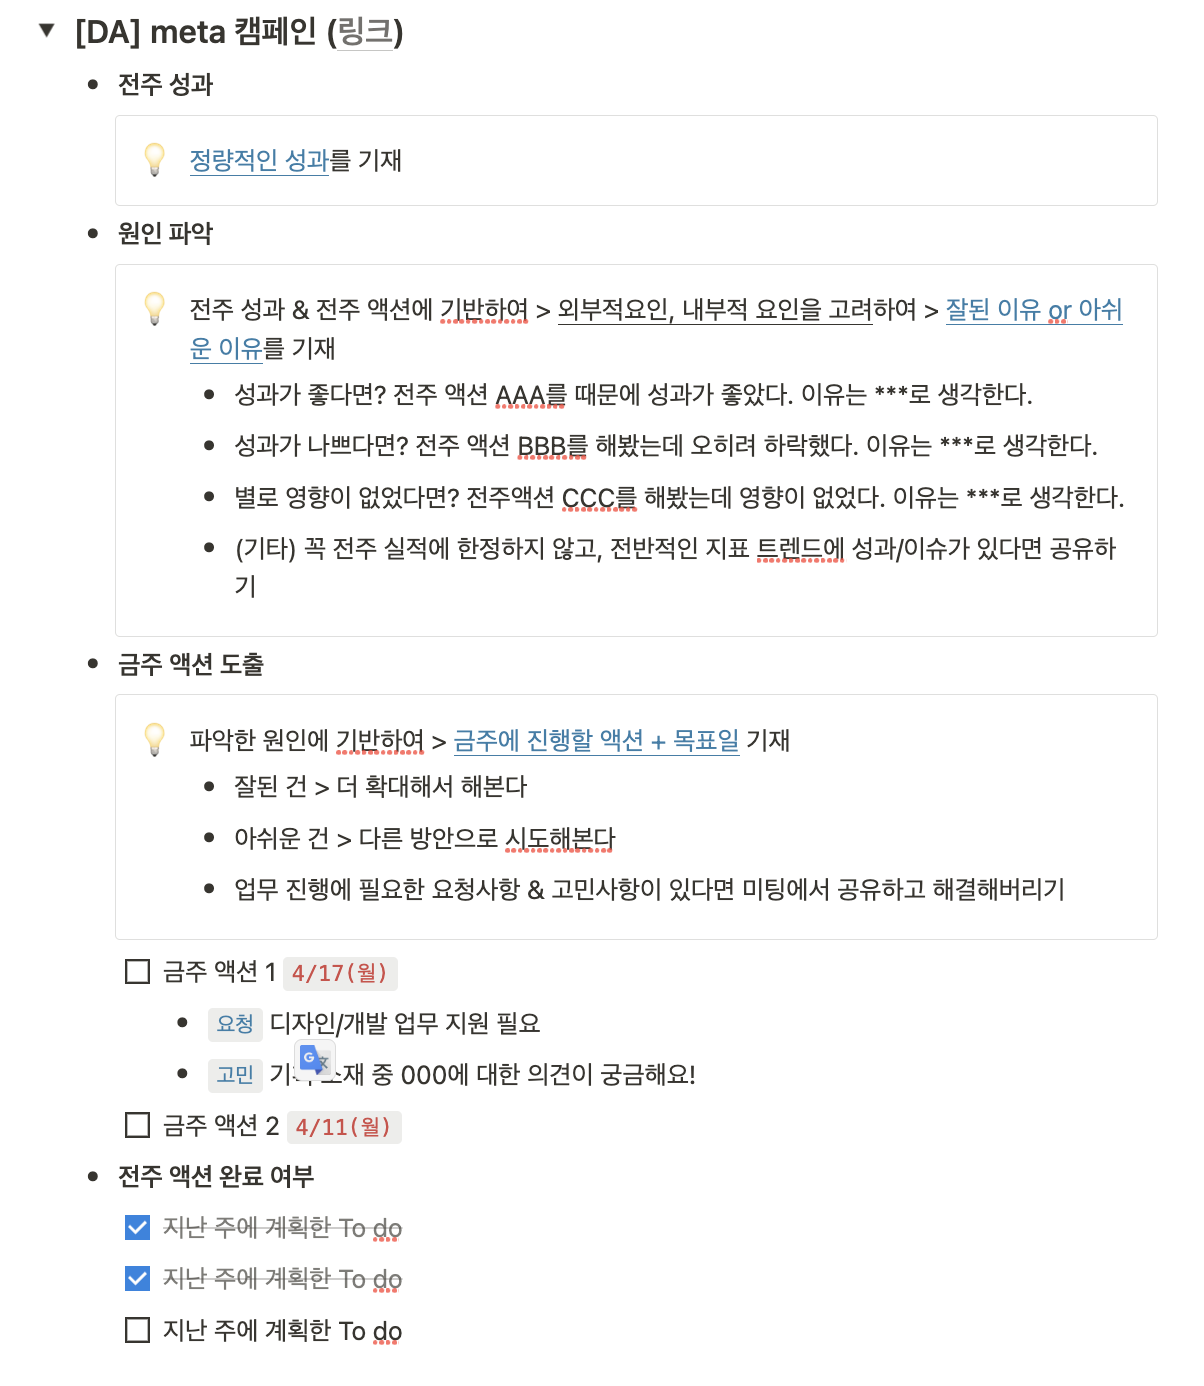Click the lightbulb icon in 원인 파악 callout
Image resolution: width=1204 pixels, height=1386 pixels.
(155, 309)
